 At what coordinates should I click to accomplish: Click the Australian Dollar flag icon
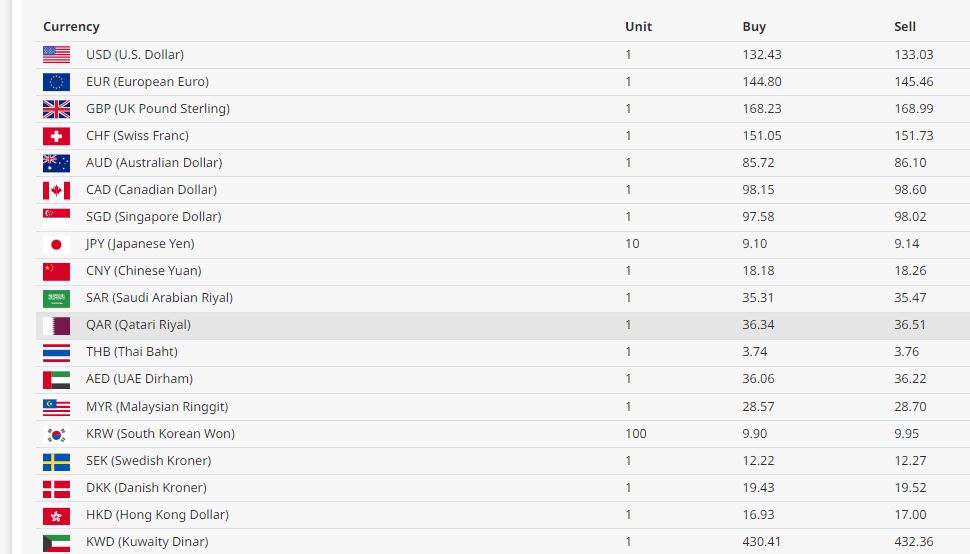click(x=56, y=163)
